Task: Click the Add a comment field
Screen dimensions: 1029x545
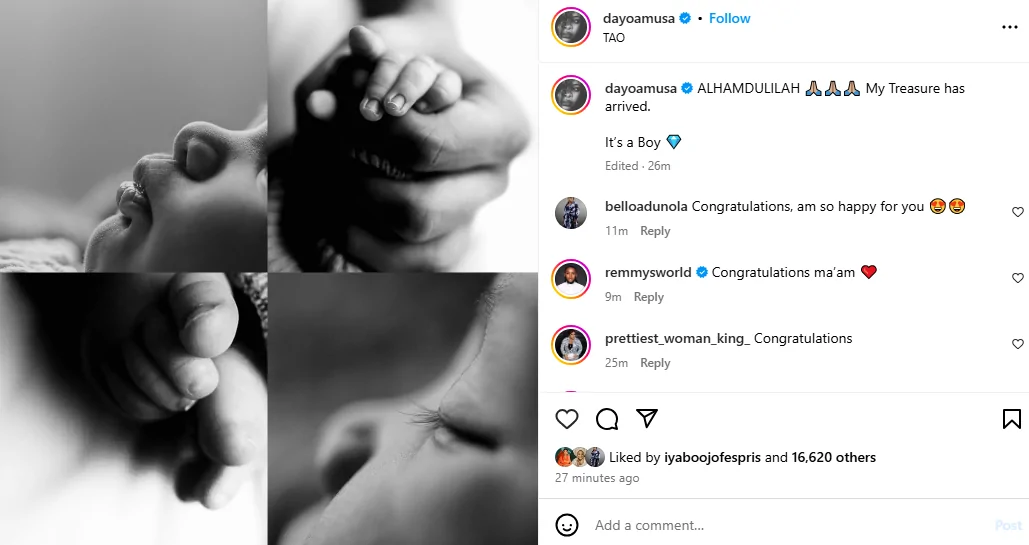Action: point(780,525)
